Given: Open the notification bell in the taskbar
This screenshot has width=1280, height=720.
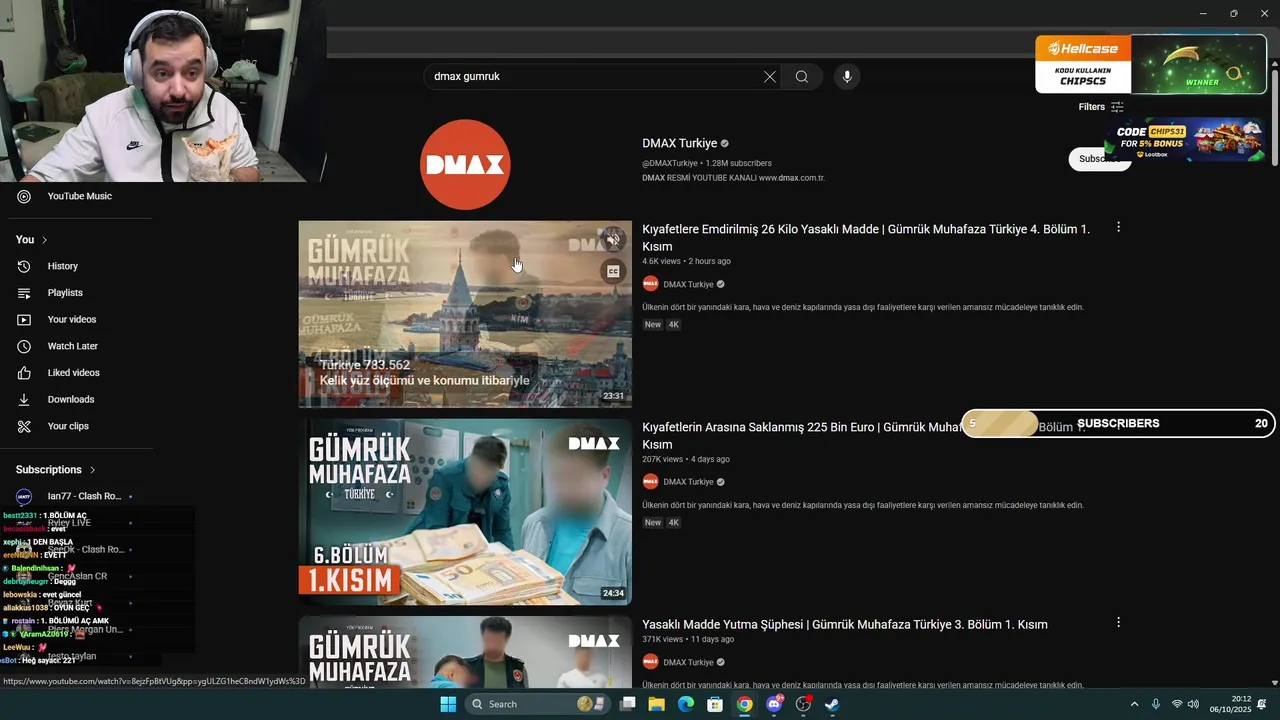Looking at the screenshot, I should [x=1262, y=704].
